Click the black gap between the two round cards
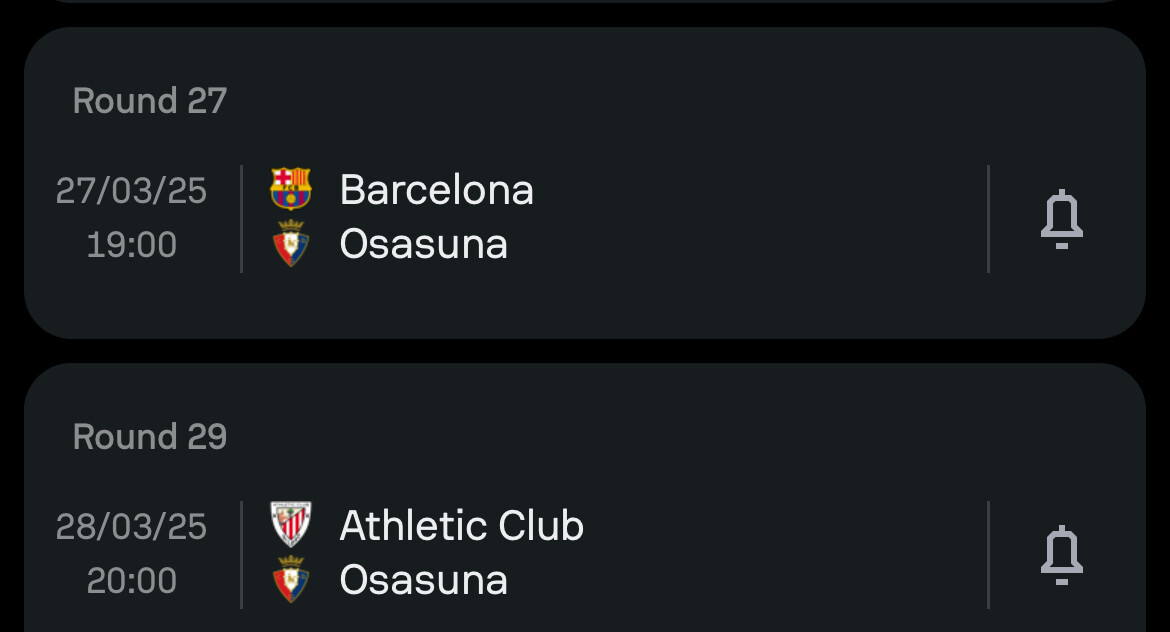Screen dimensions: 1170x632 pos(585,351)
